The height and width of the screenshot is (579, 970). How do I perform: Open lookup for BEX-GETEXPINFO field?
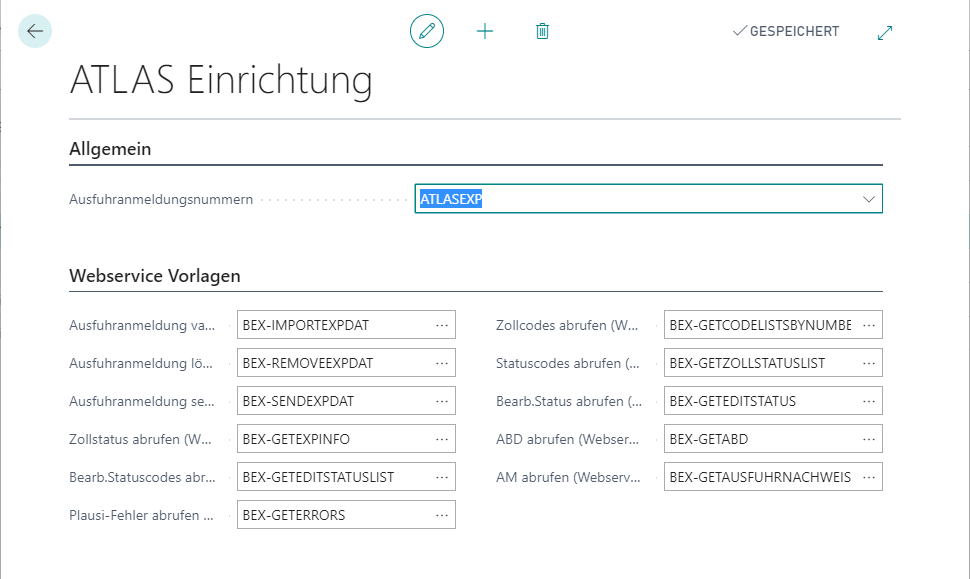coord(442,439)
